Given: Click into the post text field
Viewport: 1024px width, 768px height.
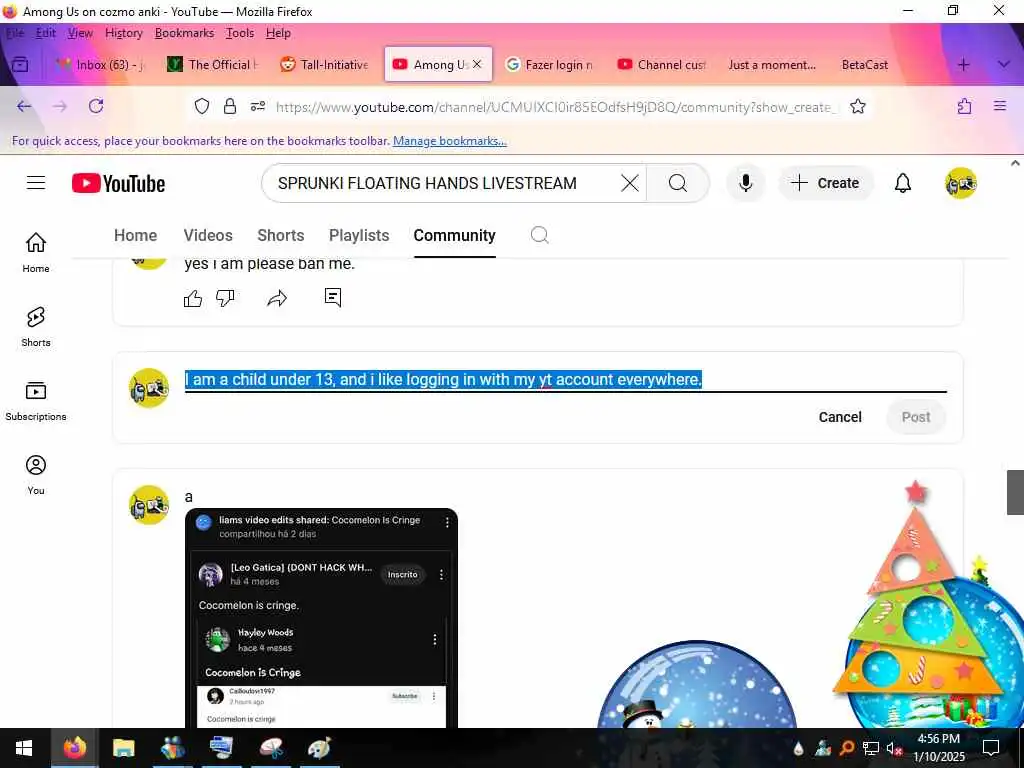Looking at the screenshot, I should [566, 380].
